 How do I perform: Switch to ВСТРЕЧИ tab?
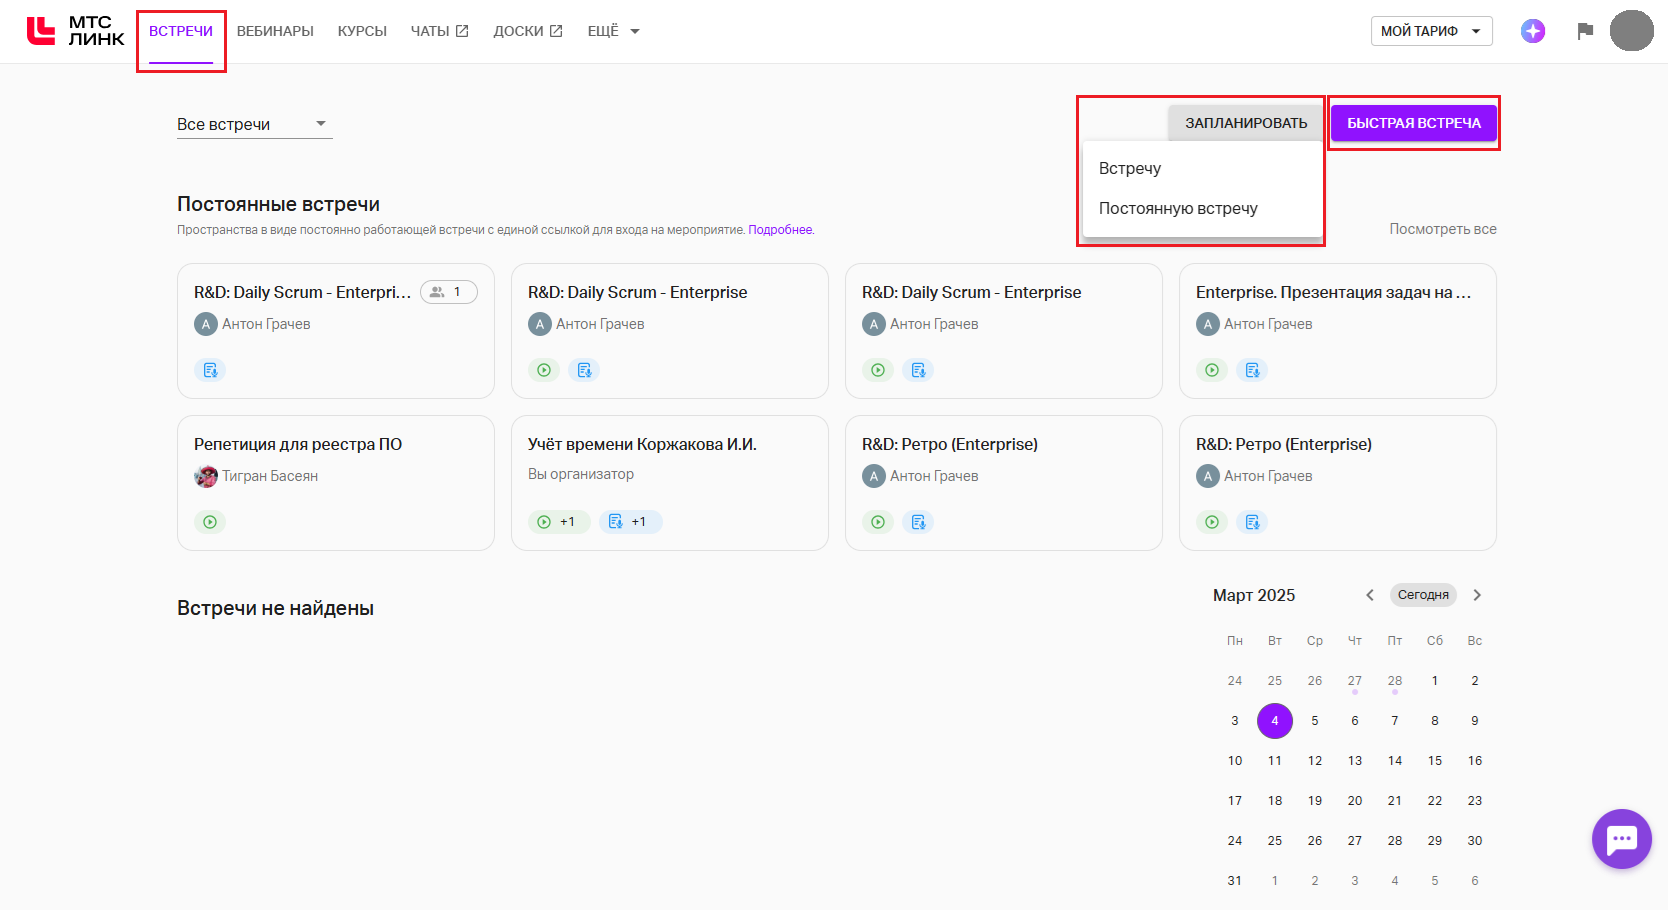[181, 31]
